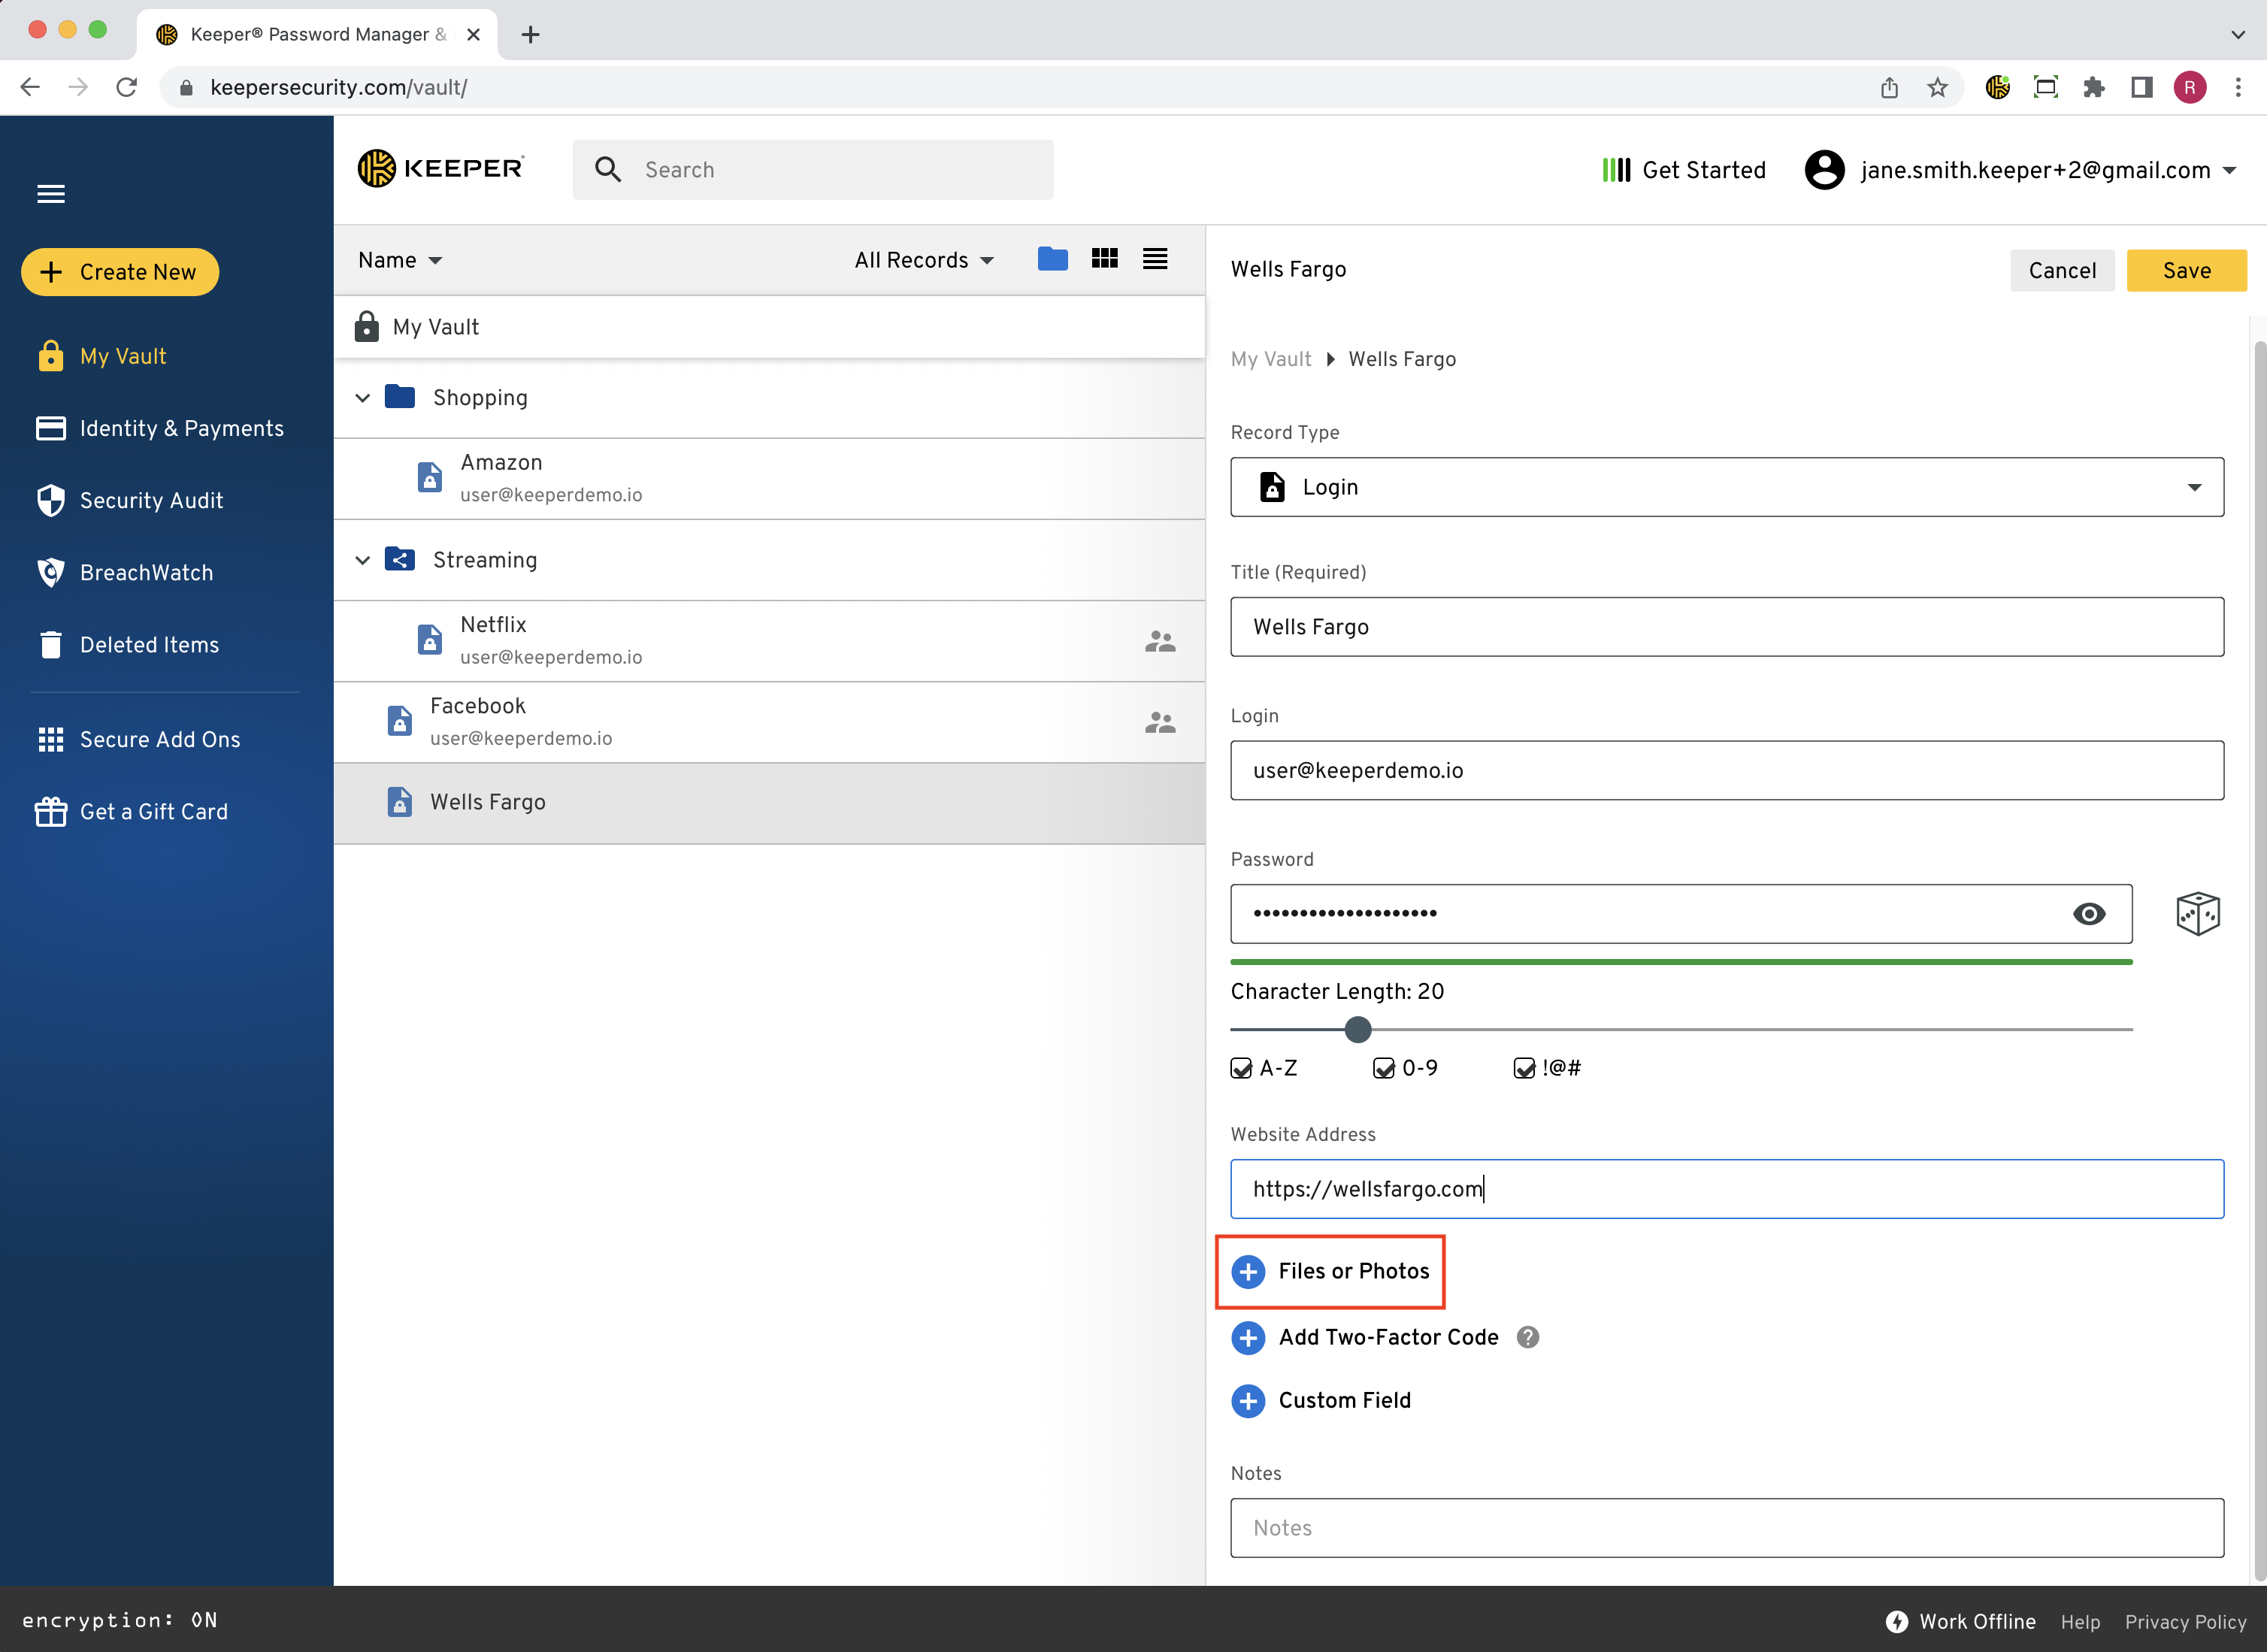This screenshot has width=2267, height=1652.
Task: Open Keeper browser extension icon
Action: click(x=1997, y=88)
